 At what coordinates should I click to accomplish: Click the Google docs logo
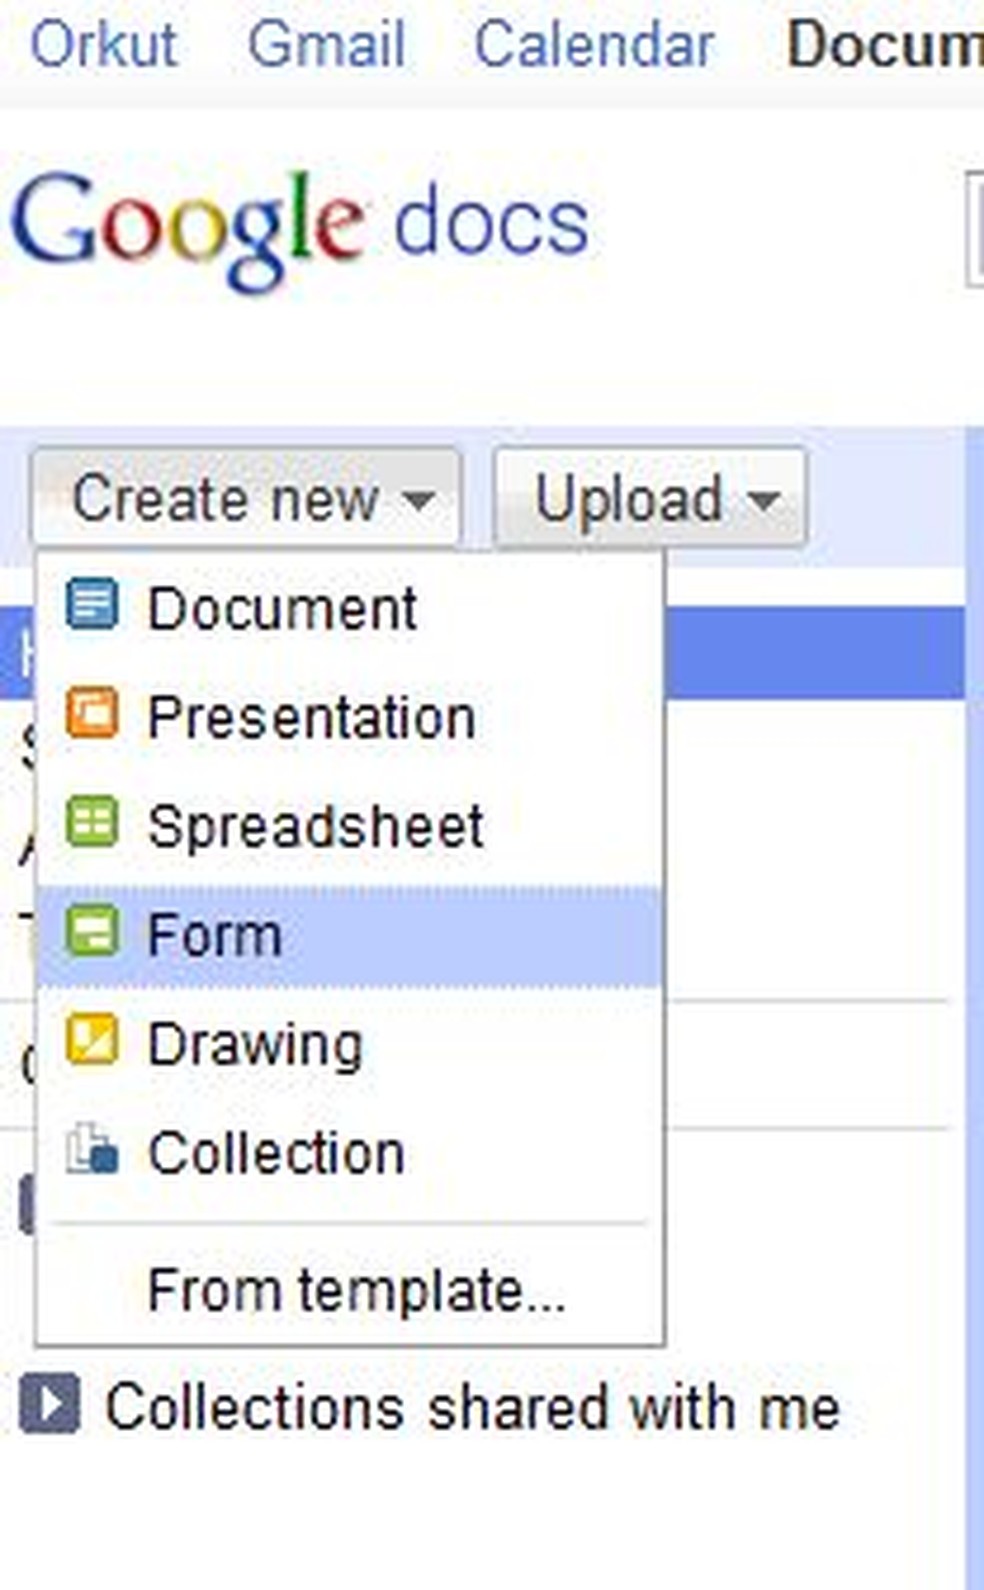tap(298, 226)
